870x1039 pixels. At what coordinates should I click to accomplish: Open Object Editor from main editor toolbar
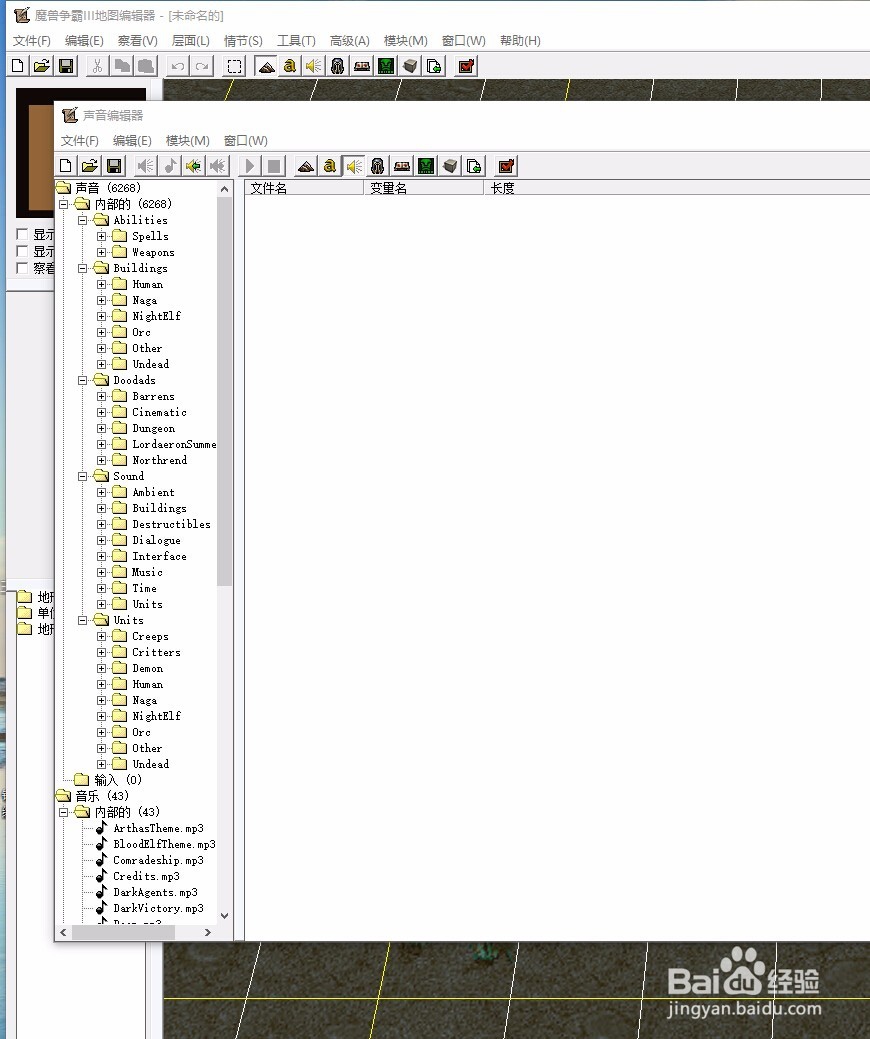point(337,66)
